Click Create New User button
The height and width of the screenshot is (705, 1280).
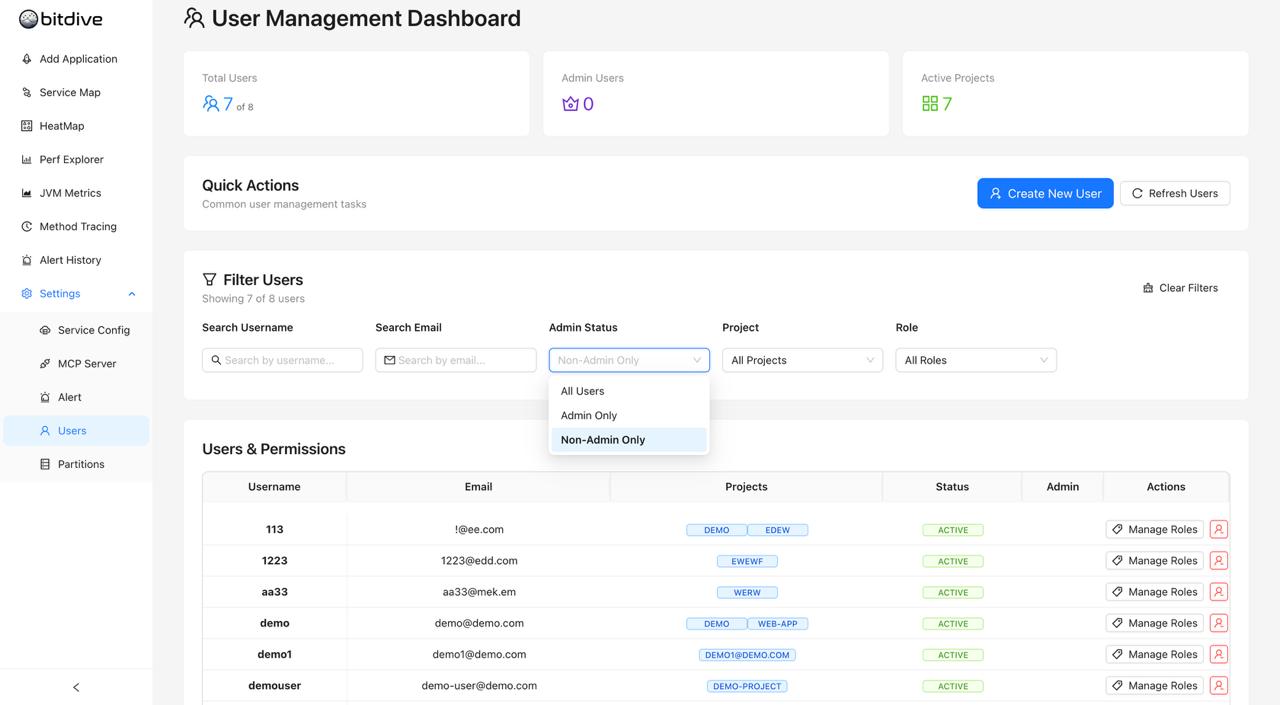tap(1045, 193)
